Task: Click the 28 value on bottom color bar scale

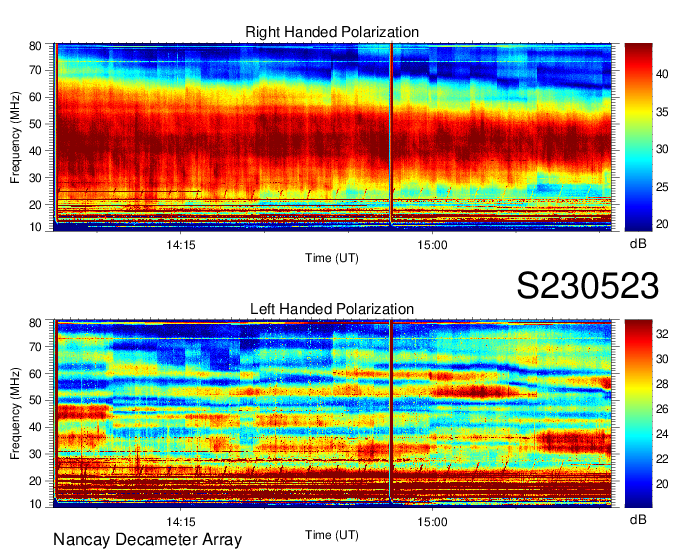Action: coord(662,384)
